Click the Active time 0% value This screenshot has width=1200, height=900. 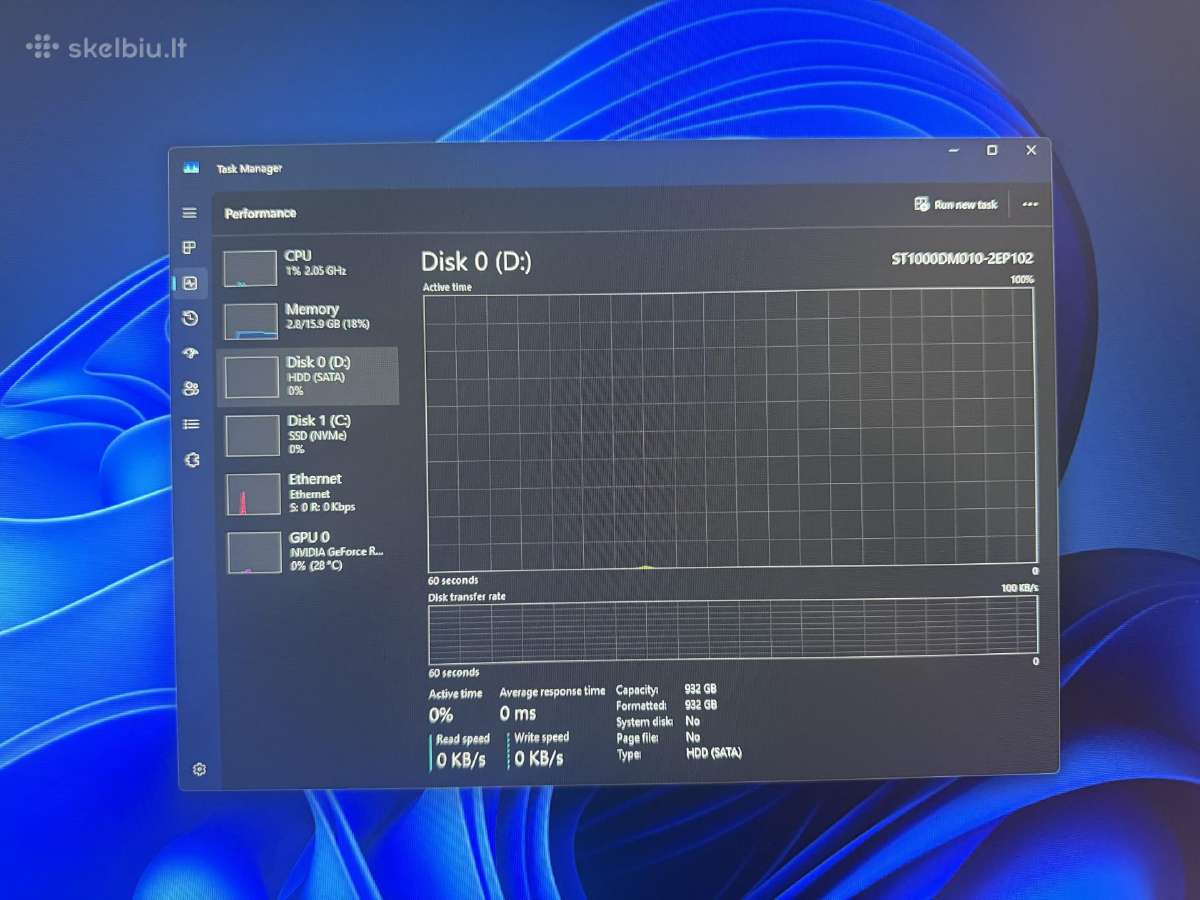[x=441, y=716]
